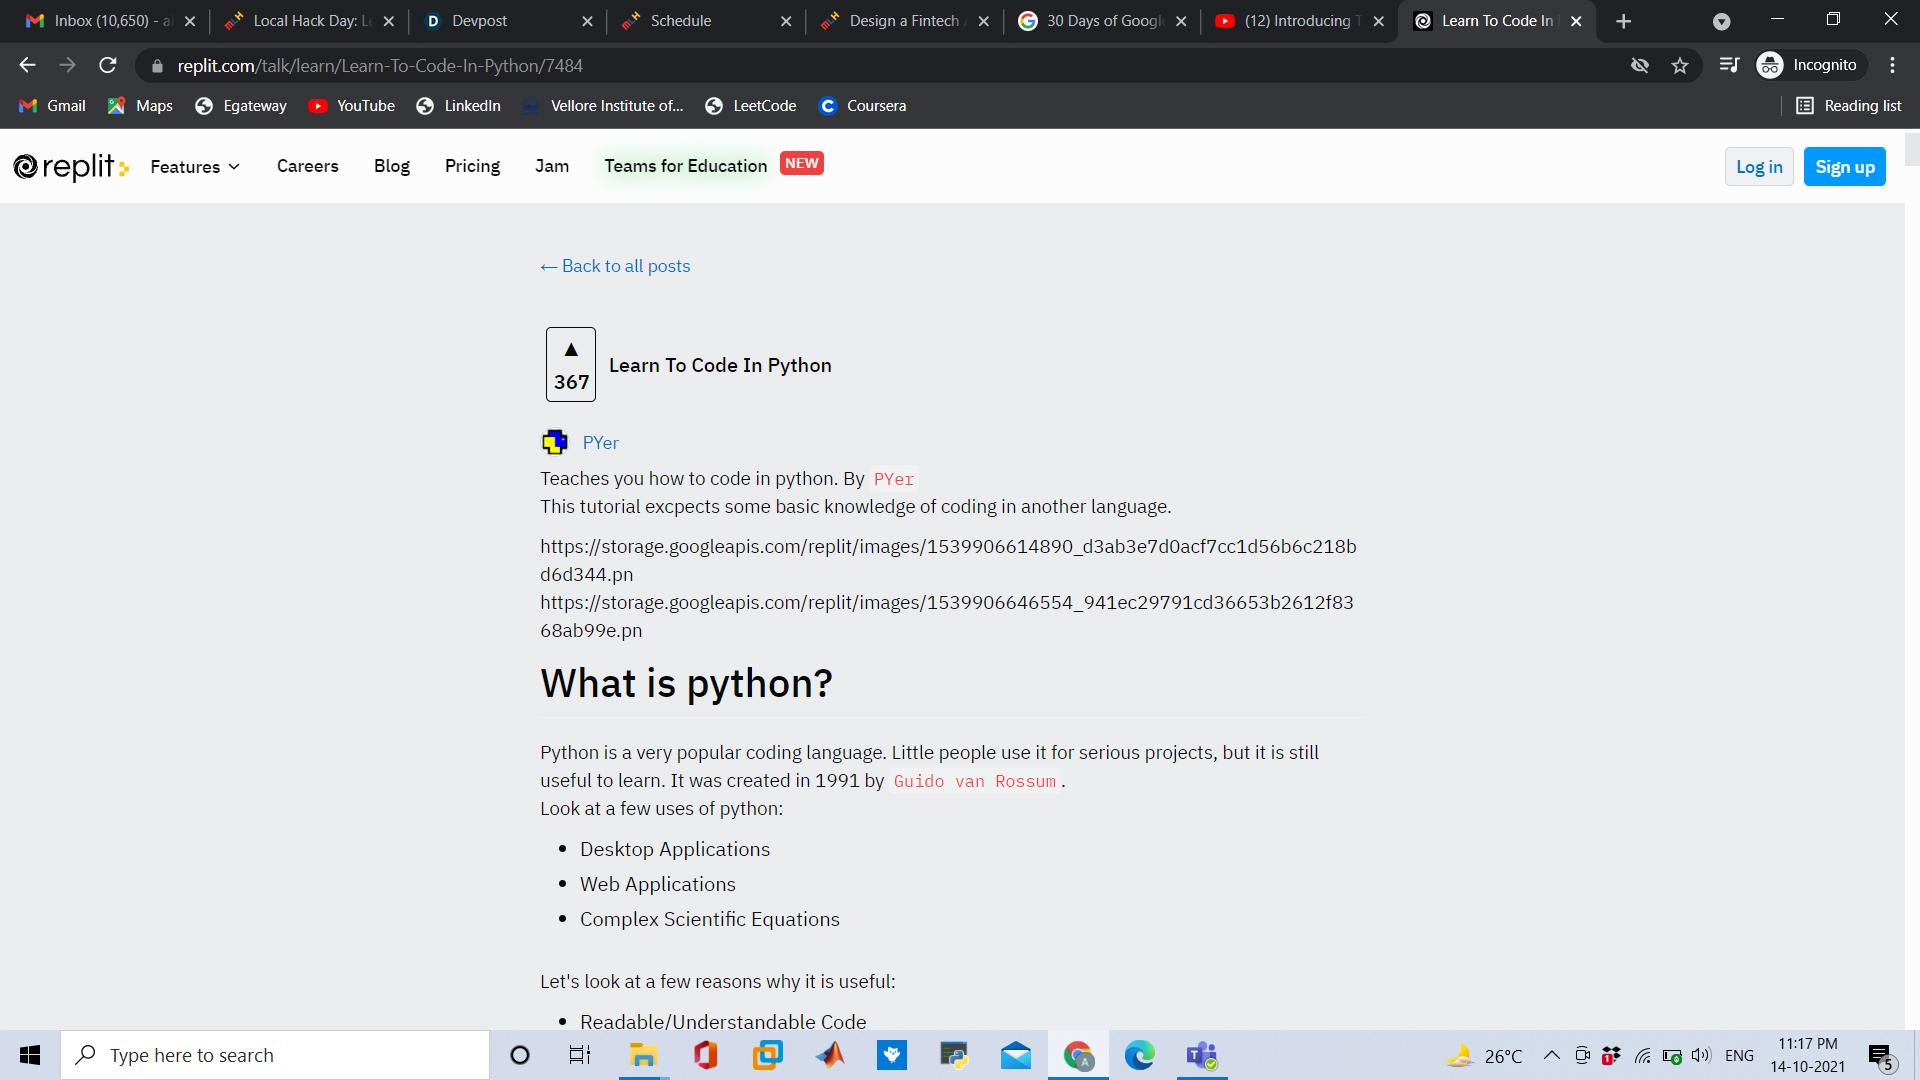1920x1080 pixels.
Task: Toggle the Reading list panel
Action: pyautogui.click(x=1848, y=106)
